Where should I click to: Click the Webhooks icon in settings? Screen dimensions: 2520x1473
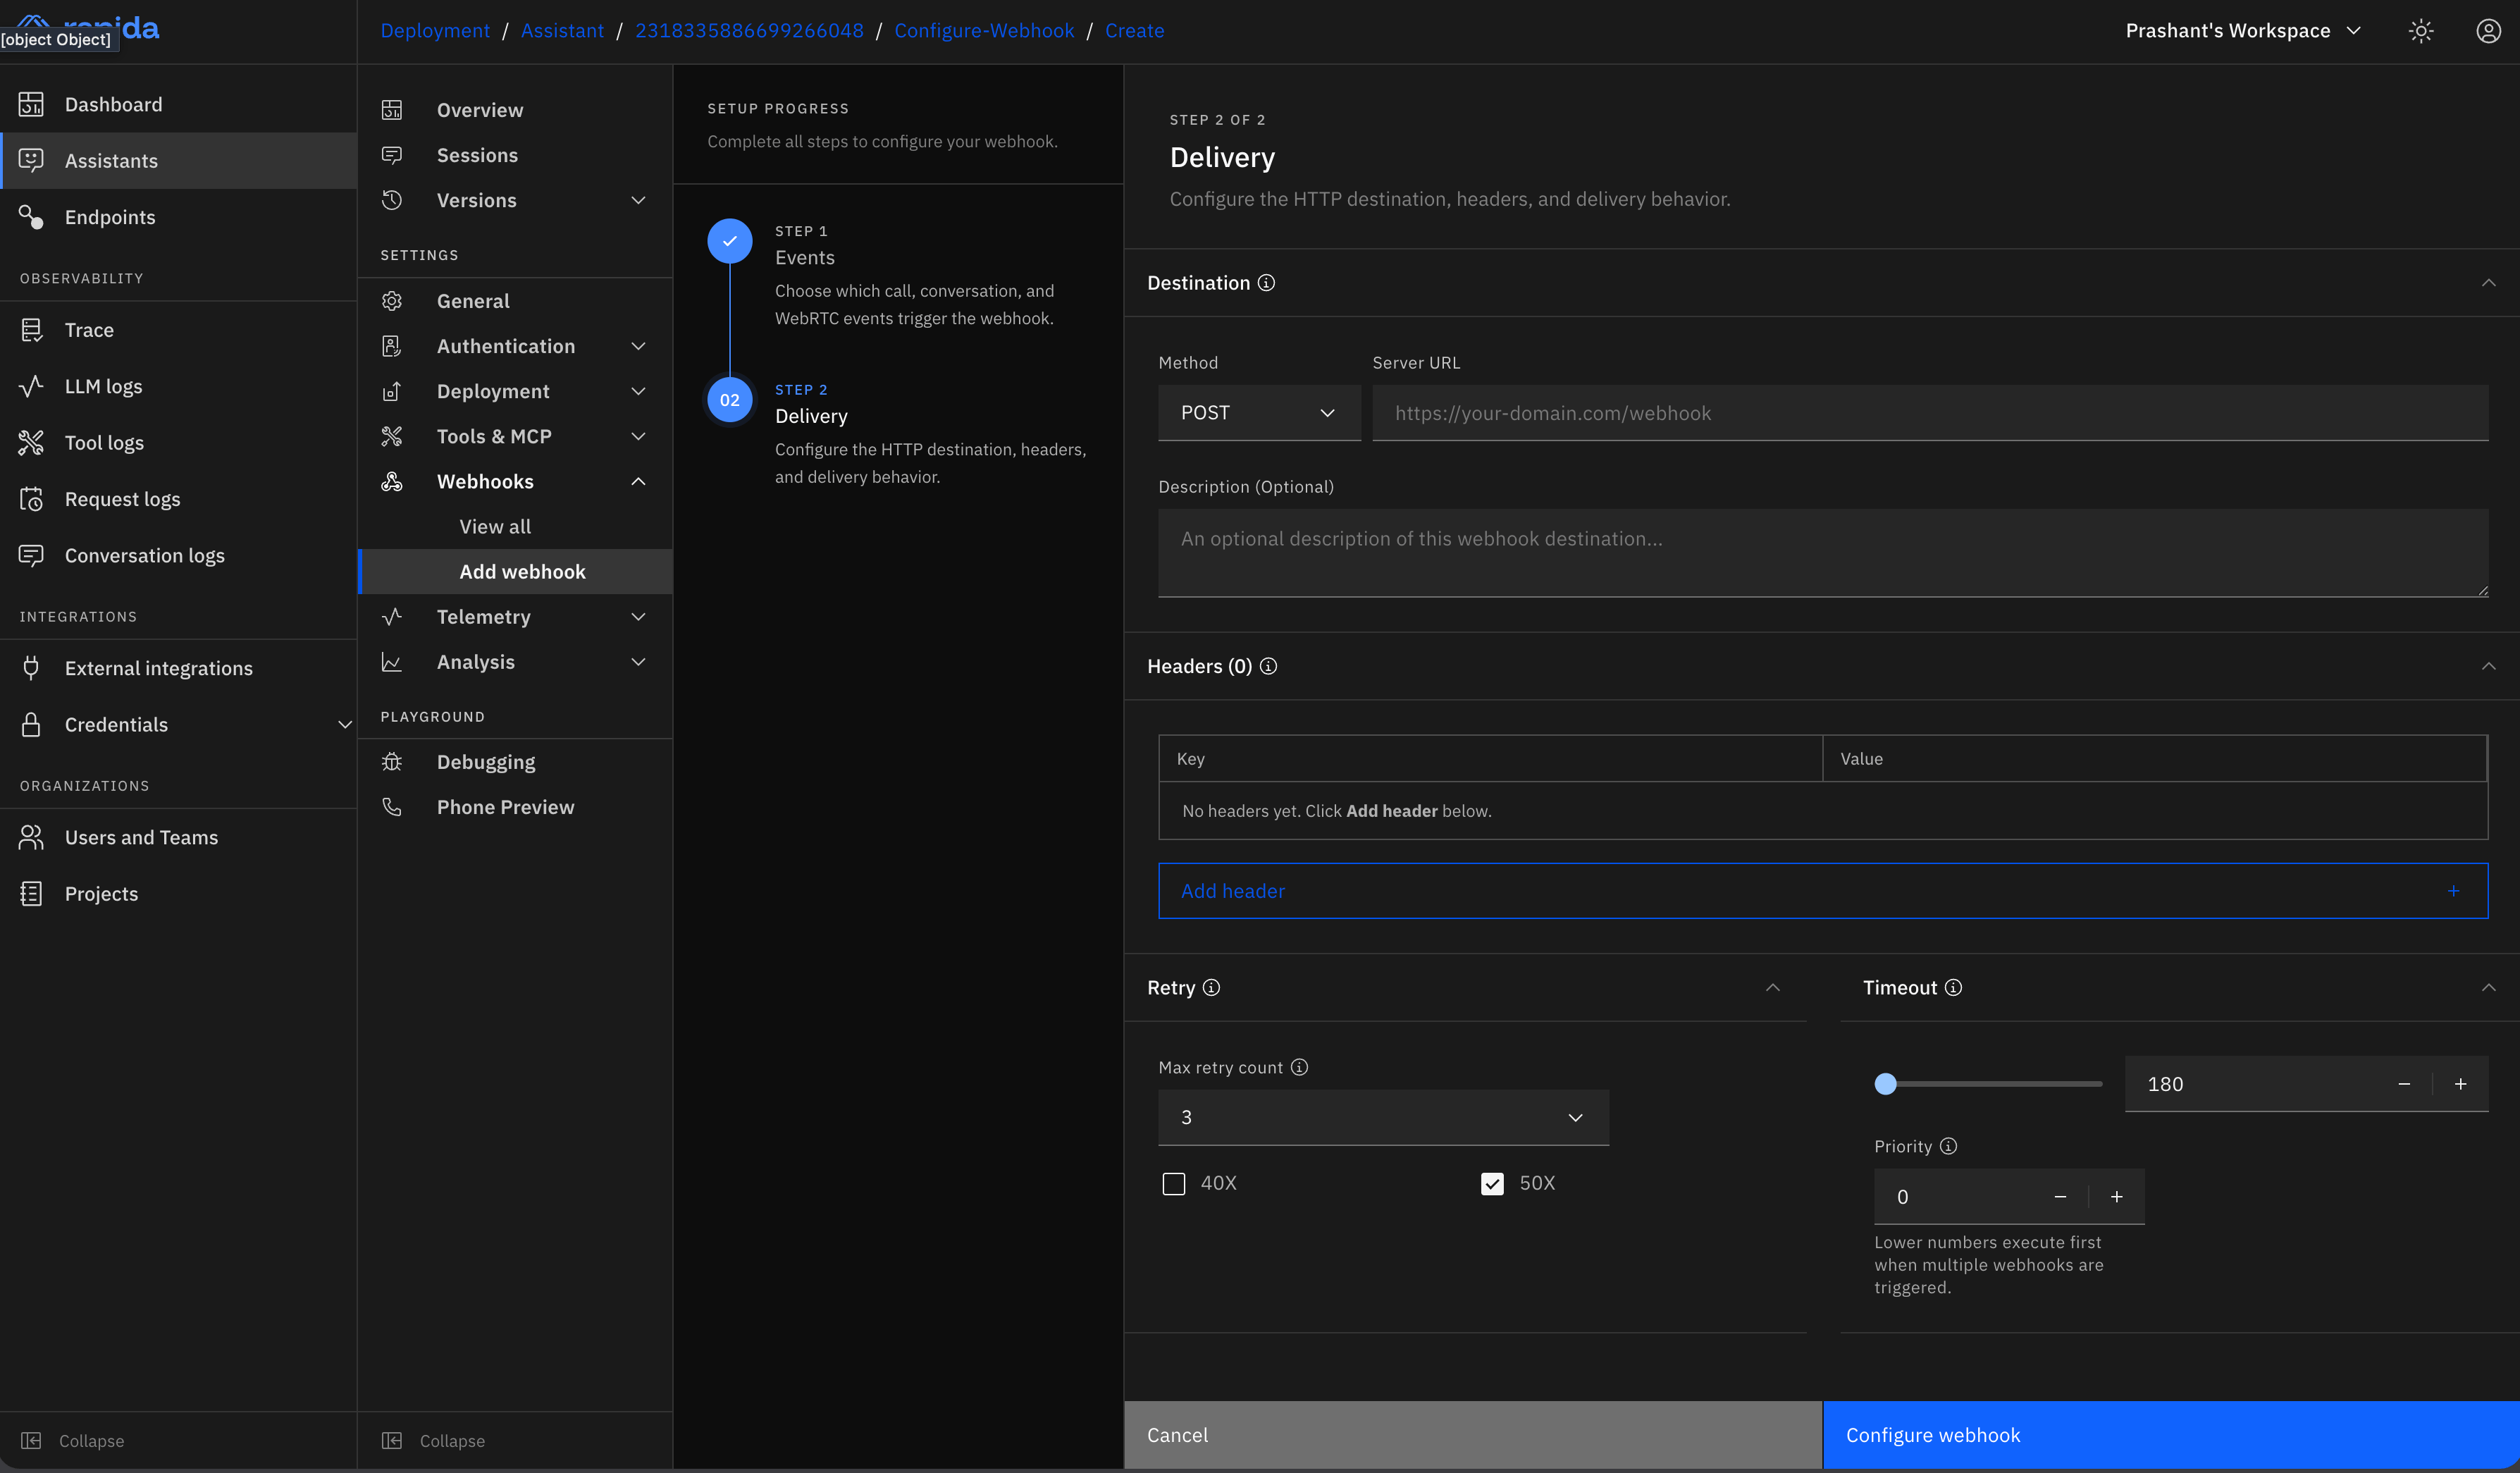(x=392, y=482)
